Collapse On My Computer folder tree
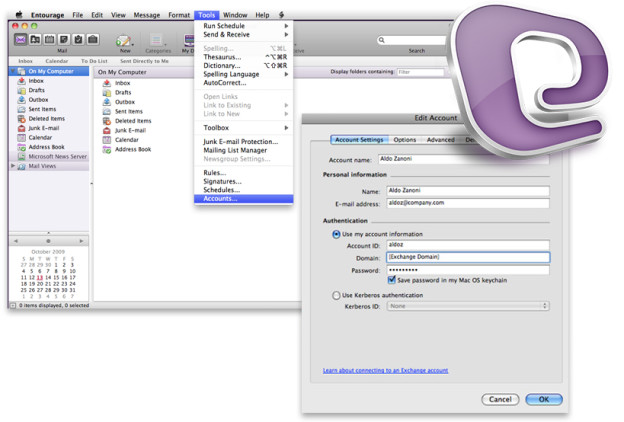Viewport: 624px width, 422px height. [13, 71]
